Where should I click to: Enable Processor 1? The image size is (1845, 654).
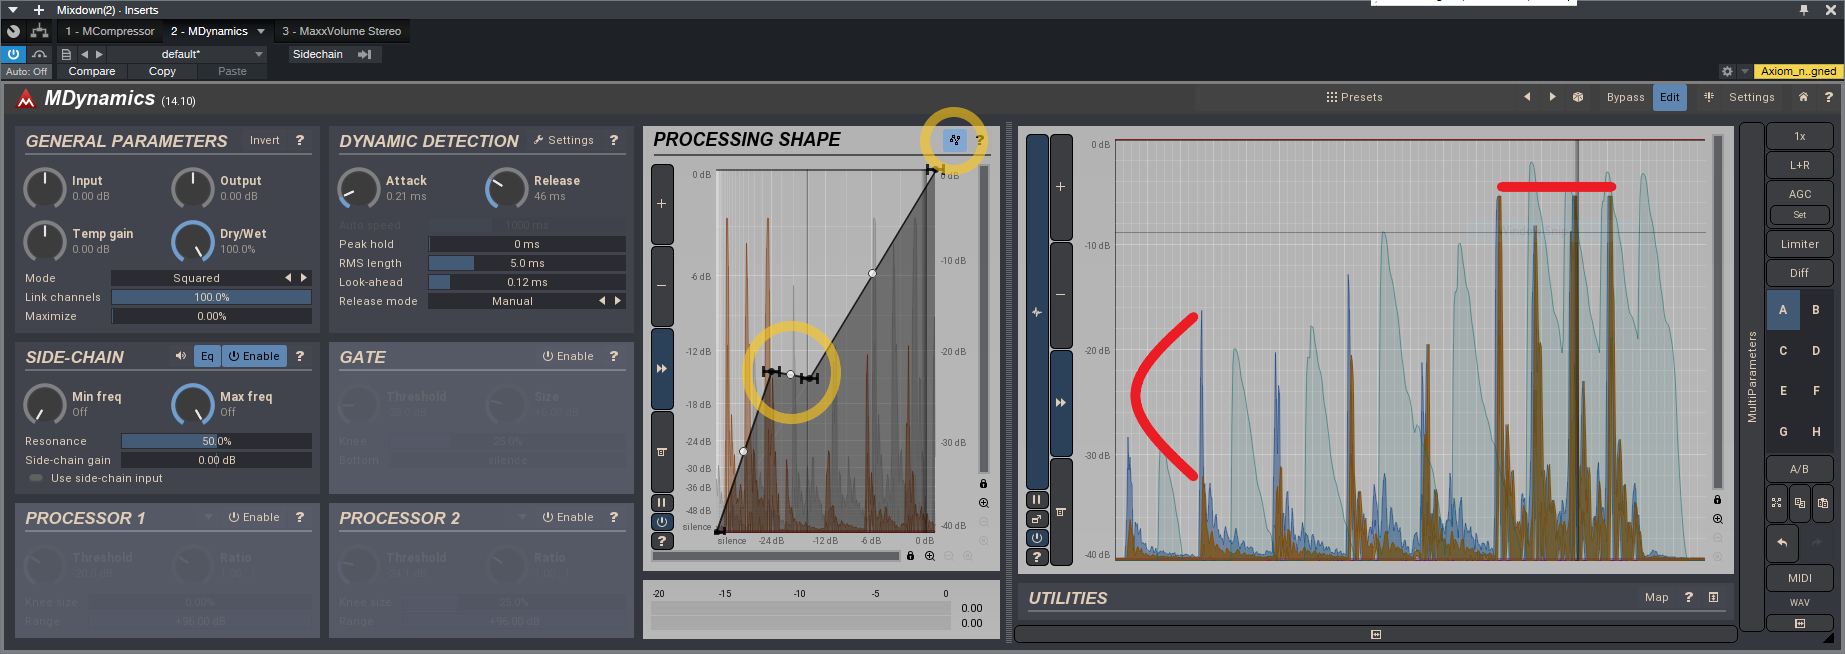(x=254, y=517)
